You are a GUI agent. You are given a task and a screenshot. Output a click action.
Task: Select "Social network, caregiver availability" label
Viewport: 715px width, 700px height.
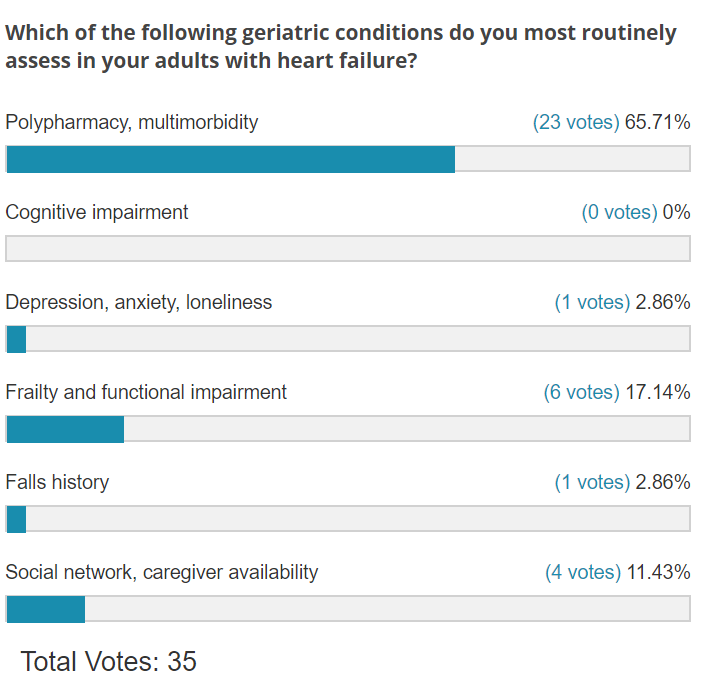point(162,572)
